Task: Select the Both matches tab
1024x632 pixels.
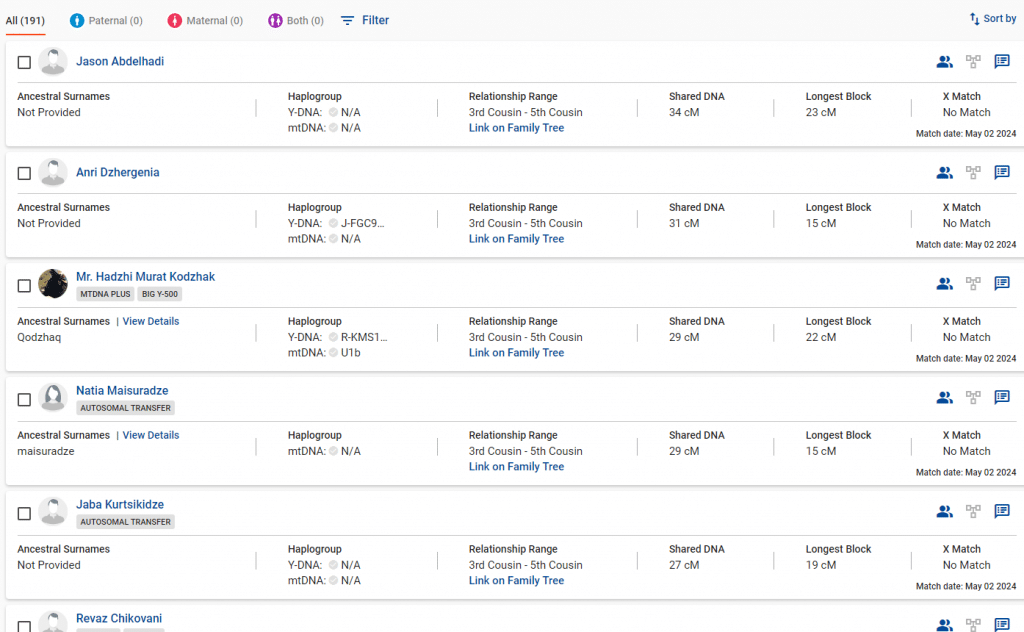Action: tap(296, 20)
